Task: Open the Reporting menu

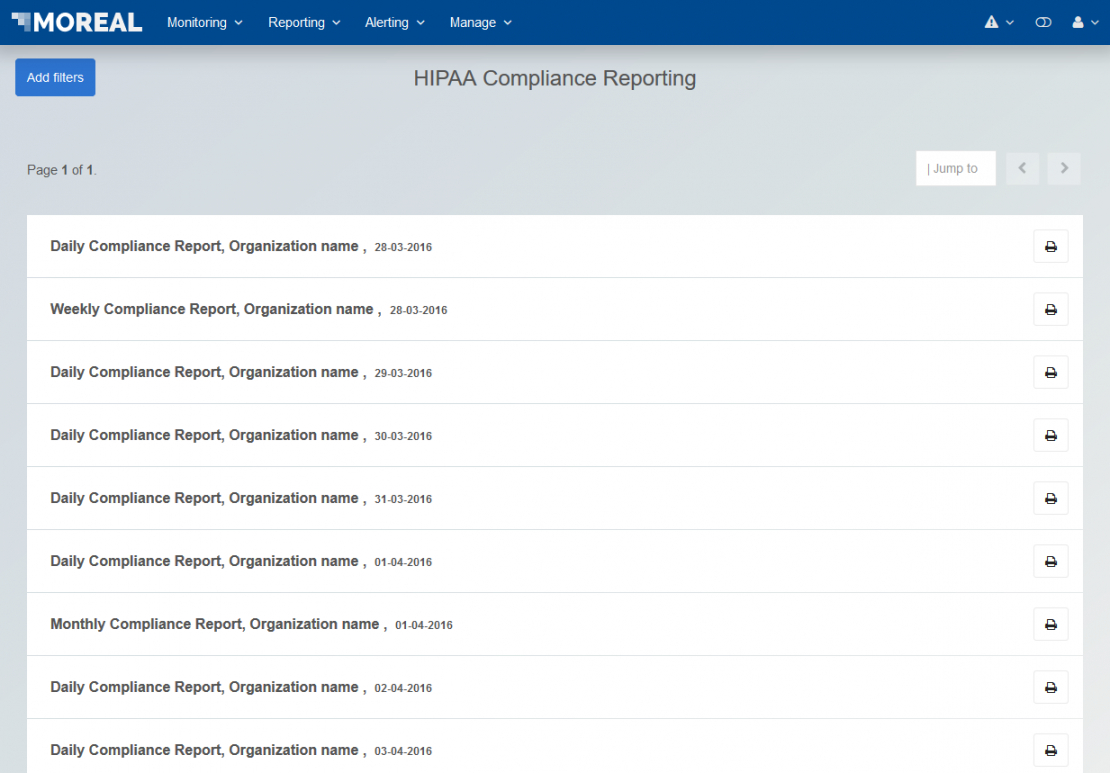Action: click(x=304, y=23)
